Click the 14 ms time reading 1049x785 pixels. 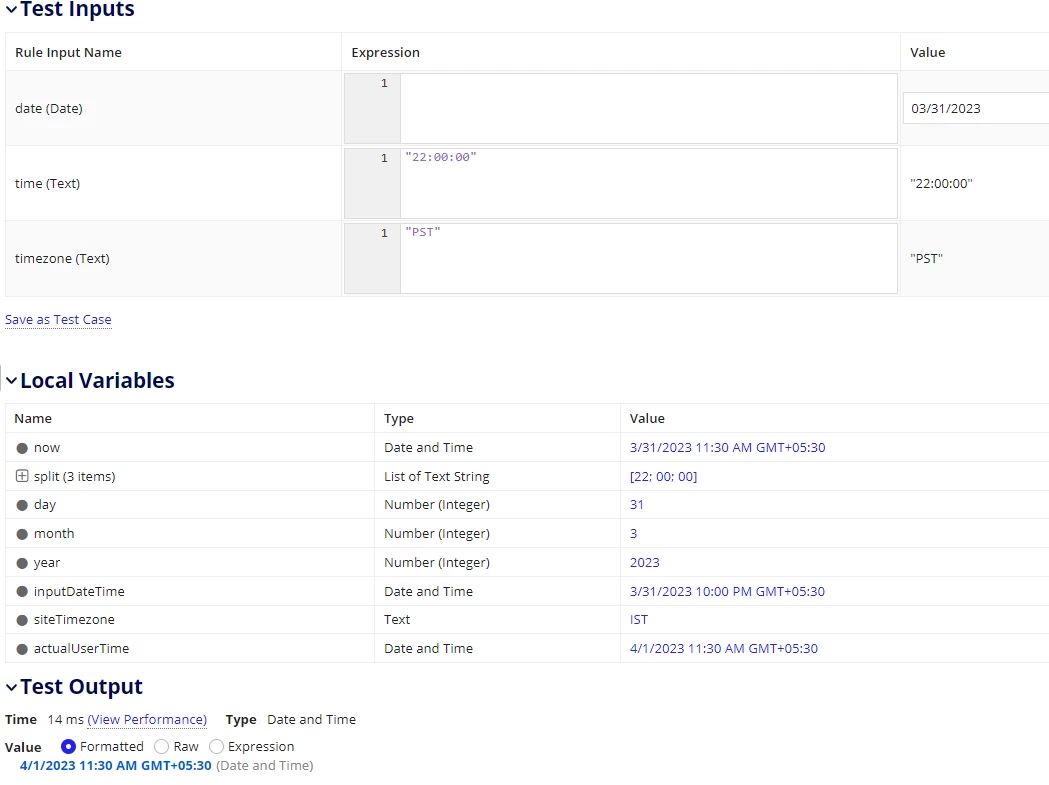pos(66,719)
